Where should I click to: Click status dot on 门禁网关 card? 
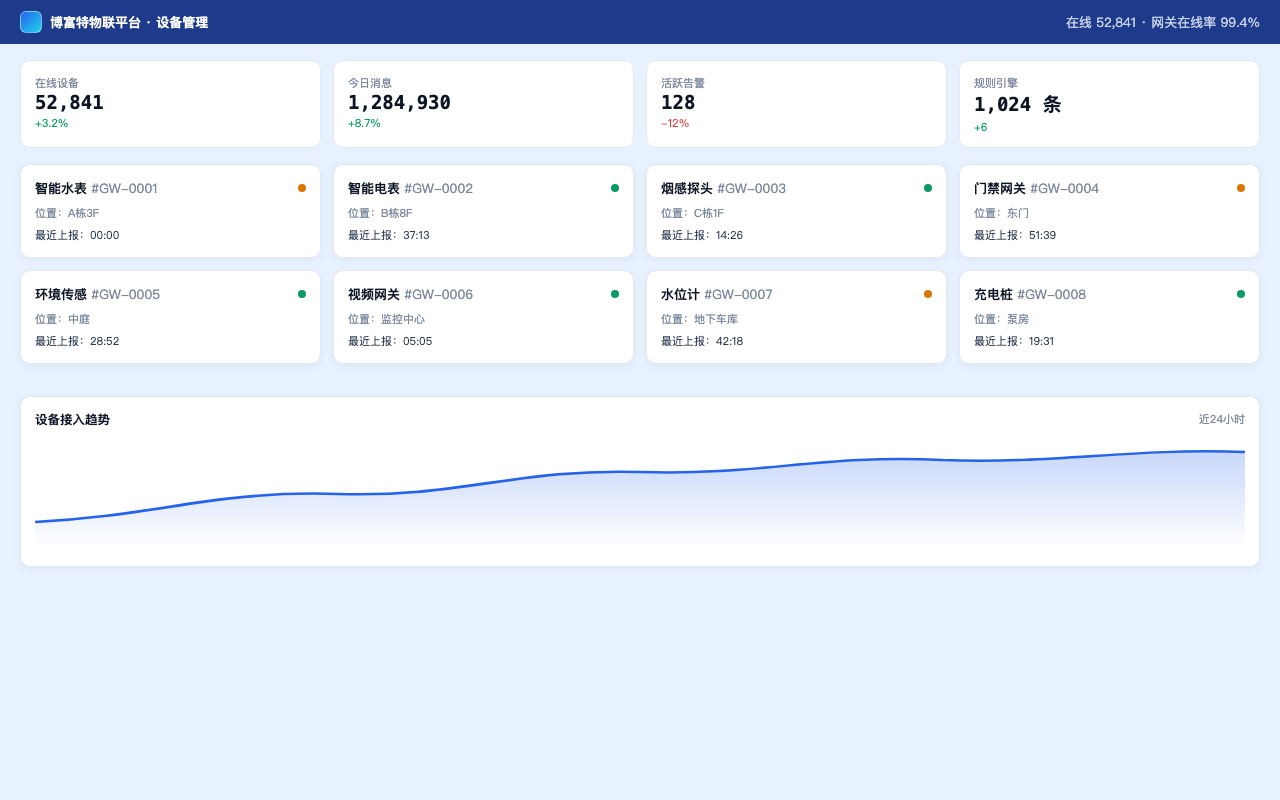(1241, 188)
